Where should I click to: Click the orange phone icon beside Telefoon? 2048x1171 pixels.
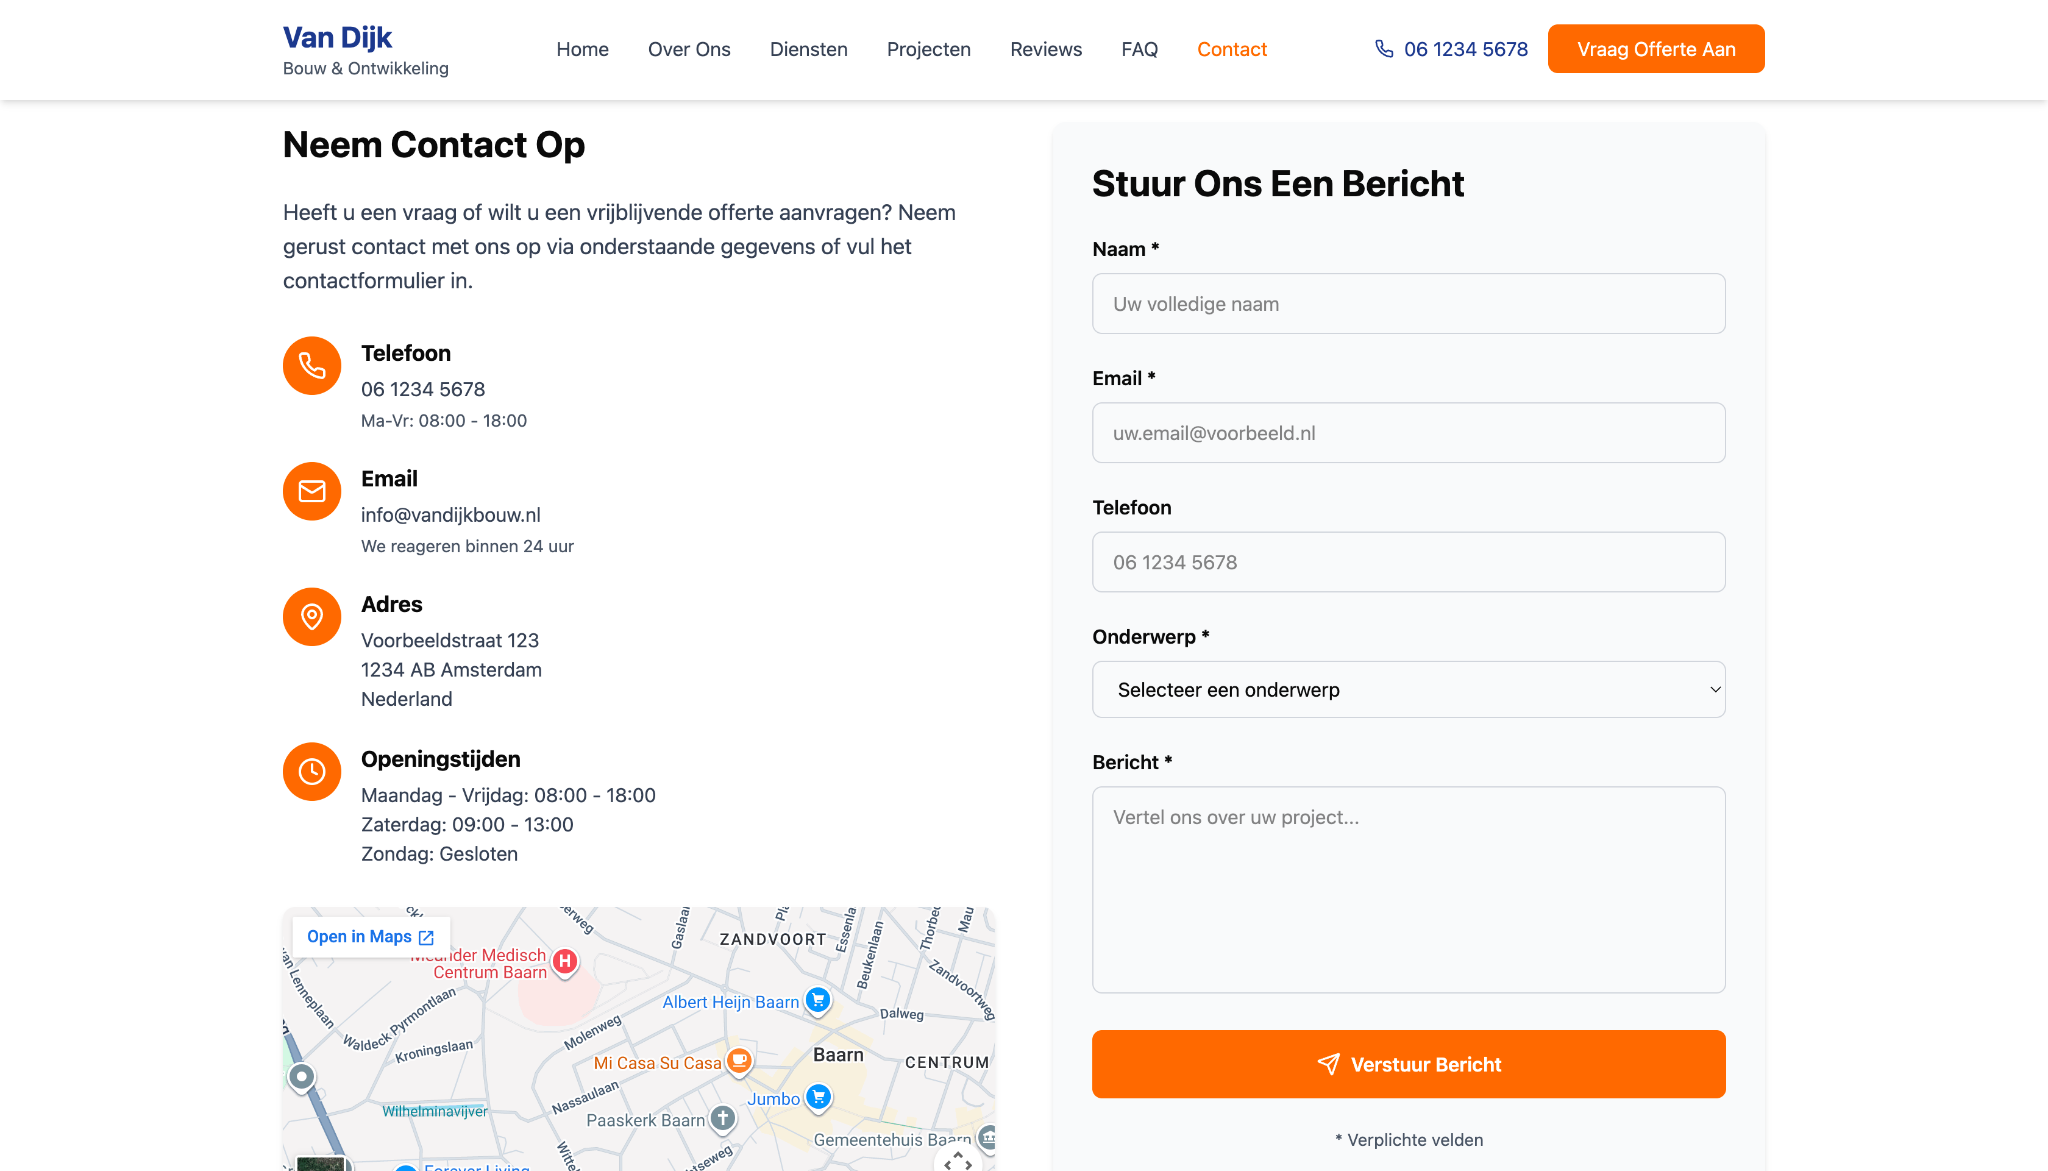coord(312,366)
